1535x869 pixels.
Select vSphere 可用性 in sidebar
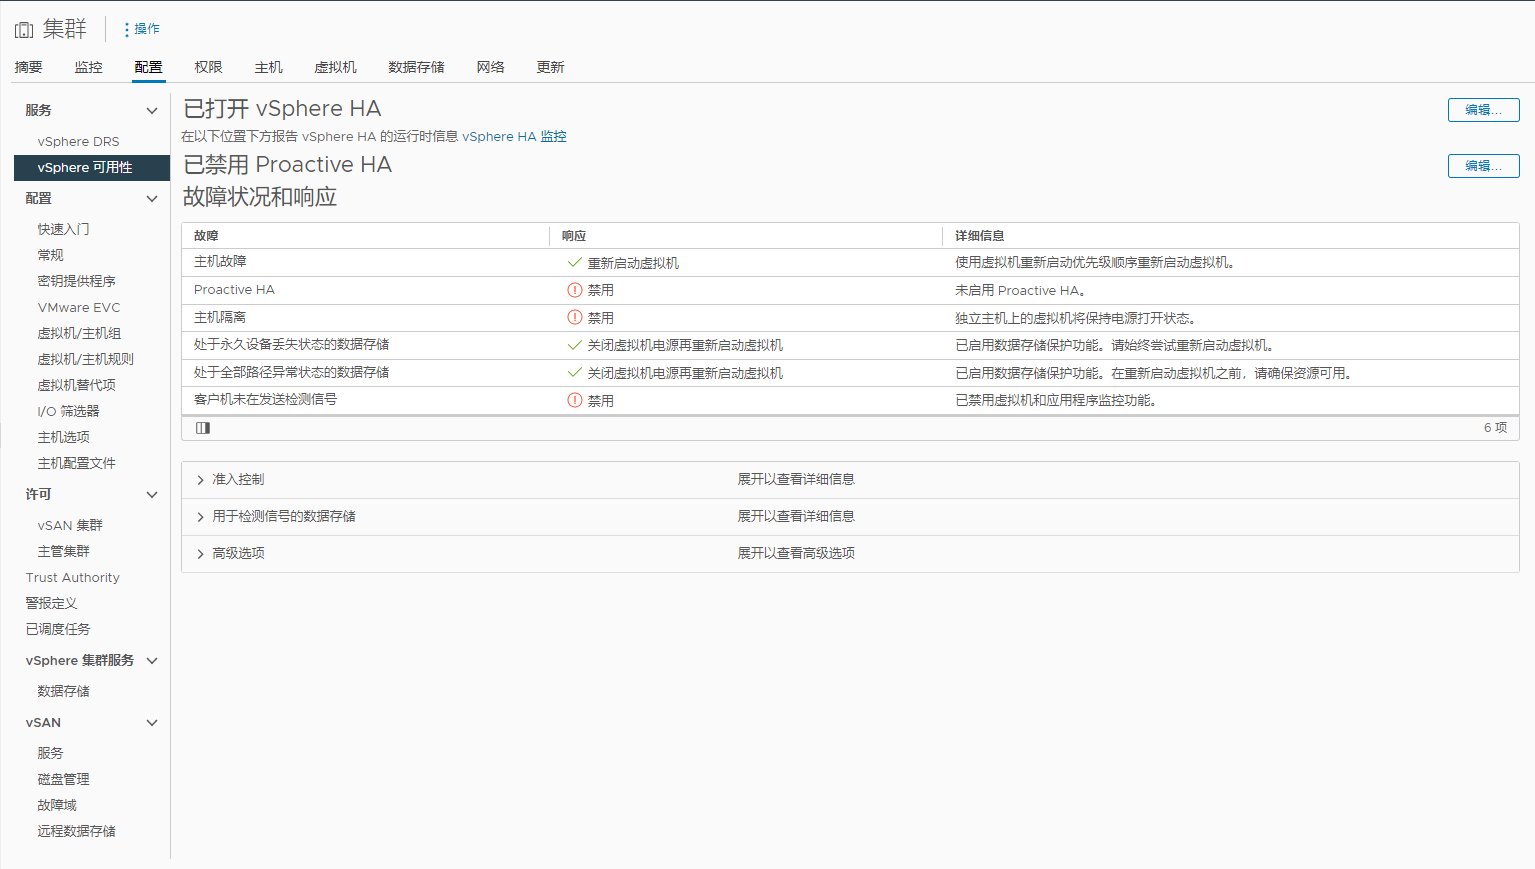(92, 168)
